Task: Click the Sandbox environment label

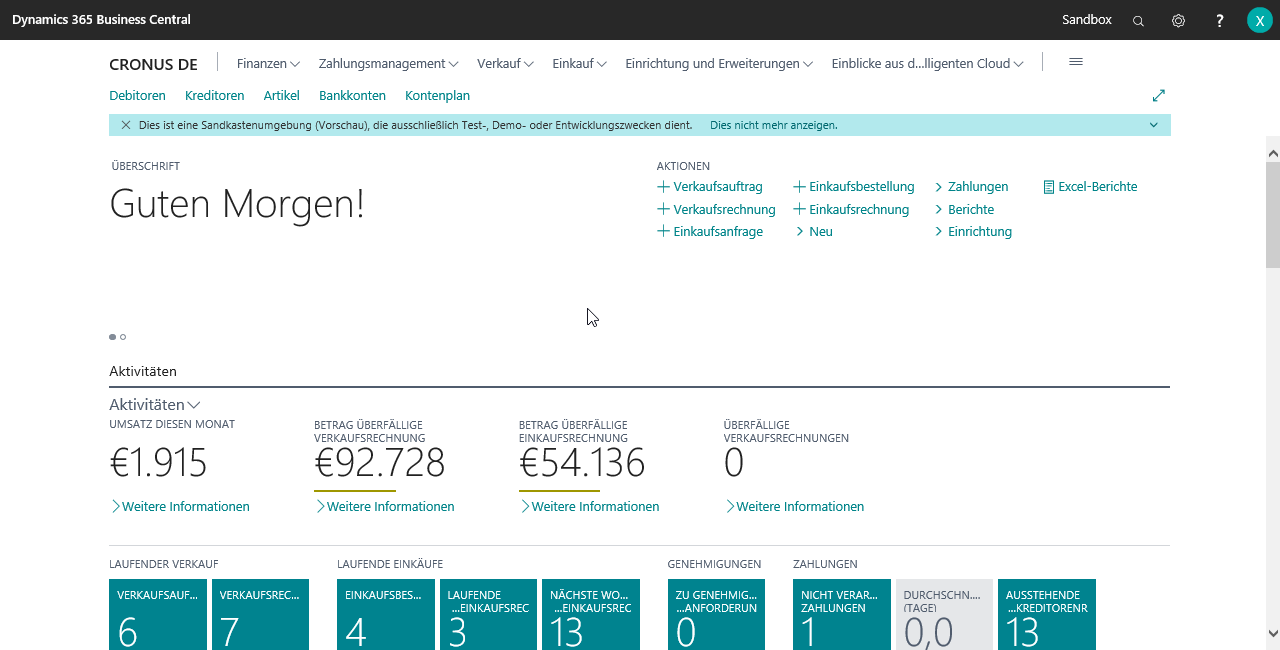Action: 1087,20
